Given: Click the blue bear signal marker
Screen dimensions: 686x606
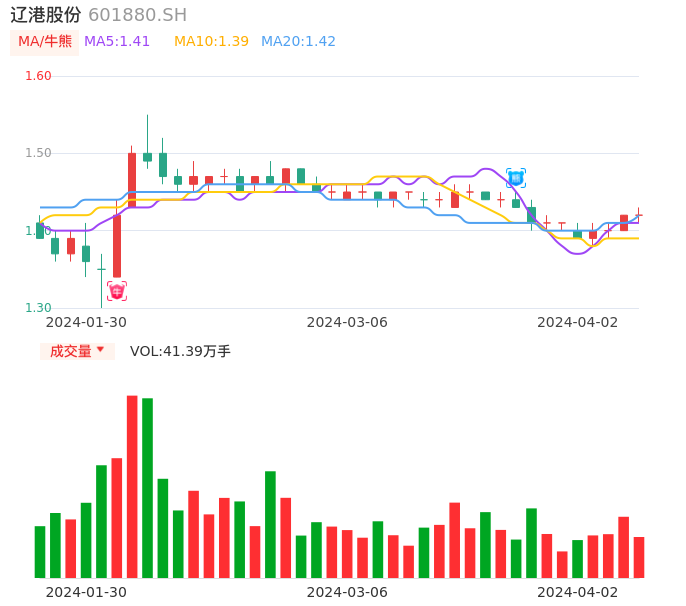Looking at the screenshot, I should point(516,178).
